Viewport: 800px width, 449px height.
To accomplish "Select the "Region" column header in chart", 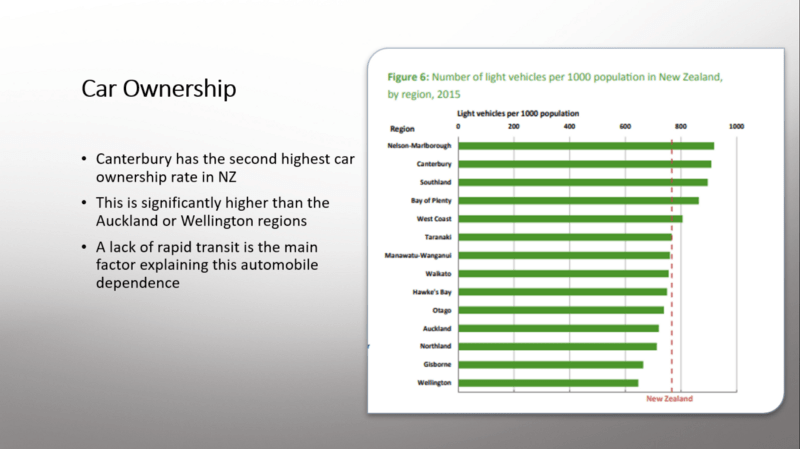I will [x=402, y=128].
